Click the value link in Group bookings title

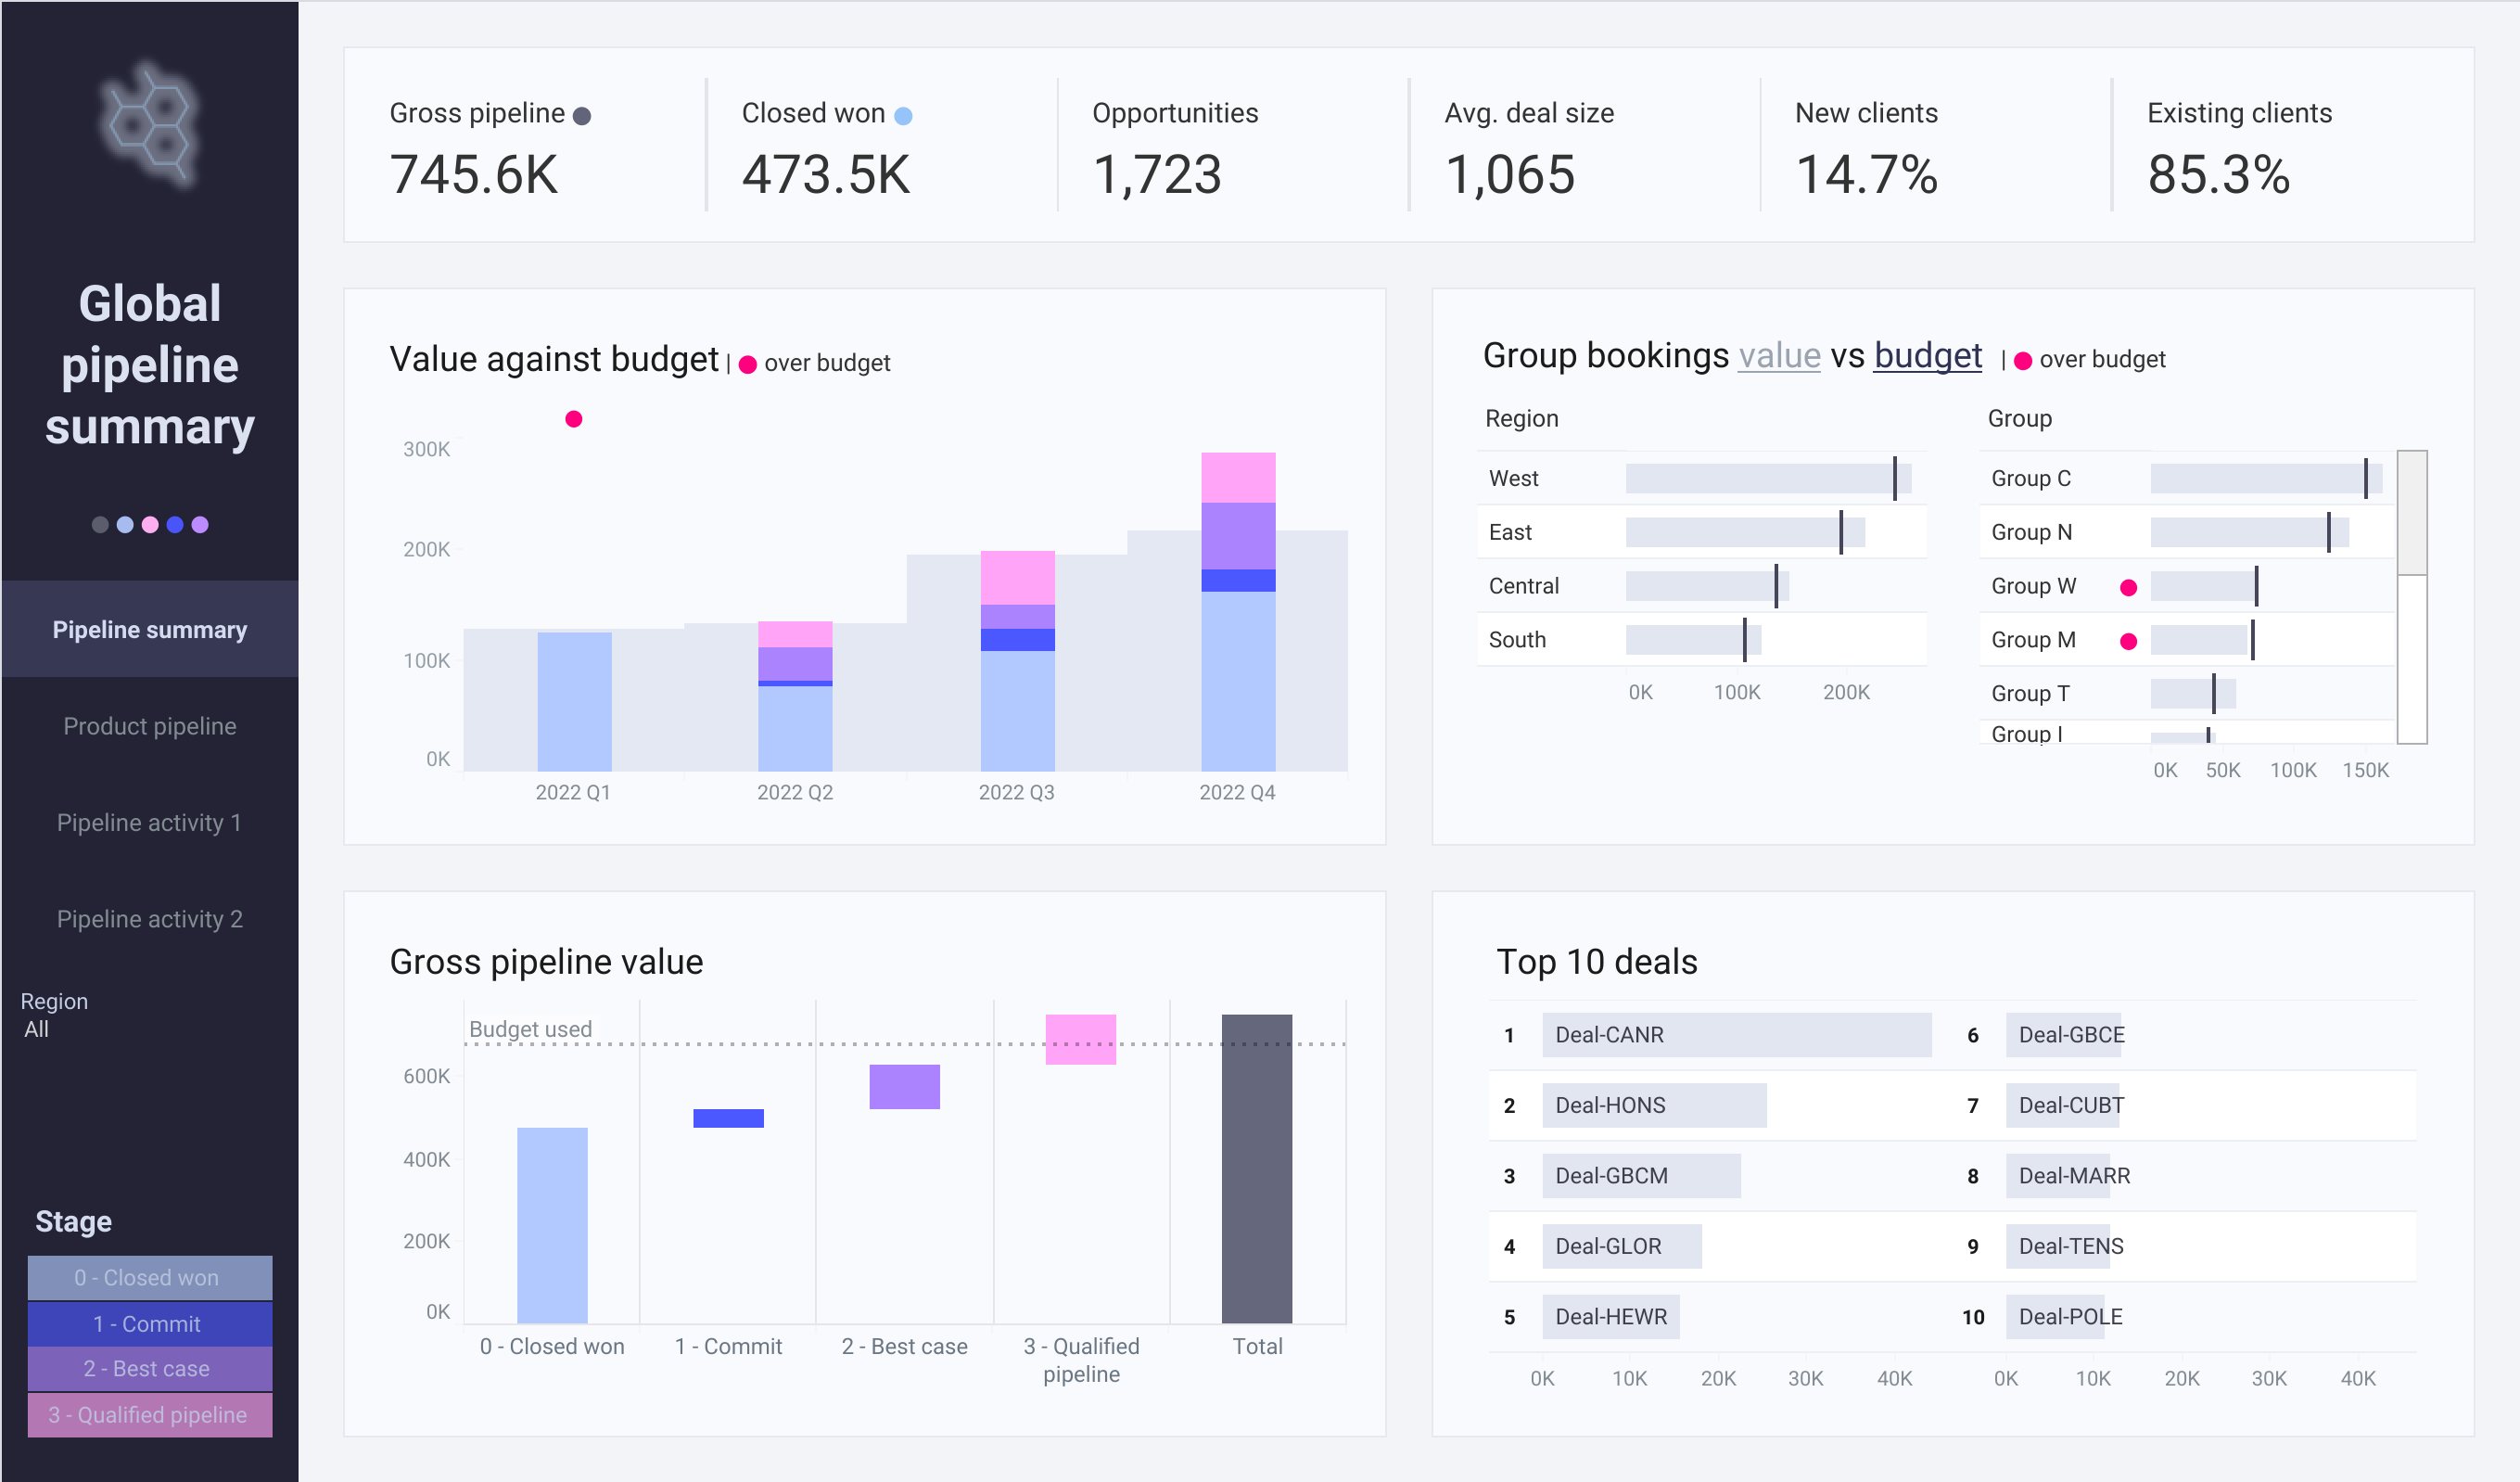pyautogui.click(x=1779, y=356)
